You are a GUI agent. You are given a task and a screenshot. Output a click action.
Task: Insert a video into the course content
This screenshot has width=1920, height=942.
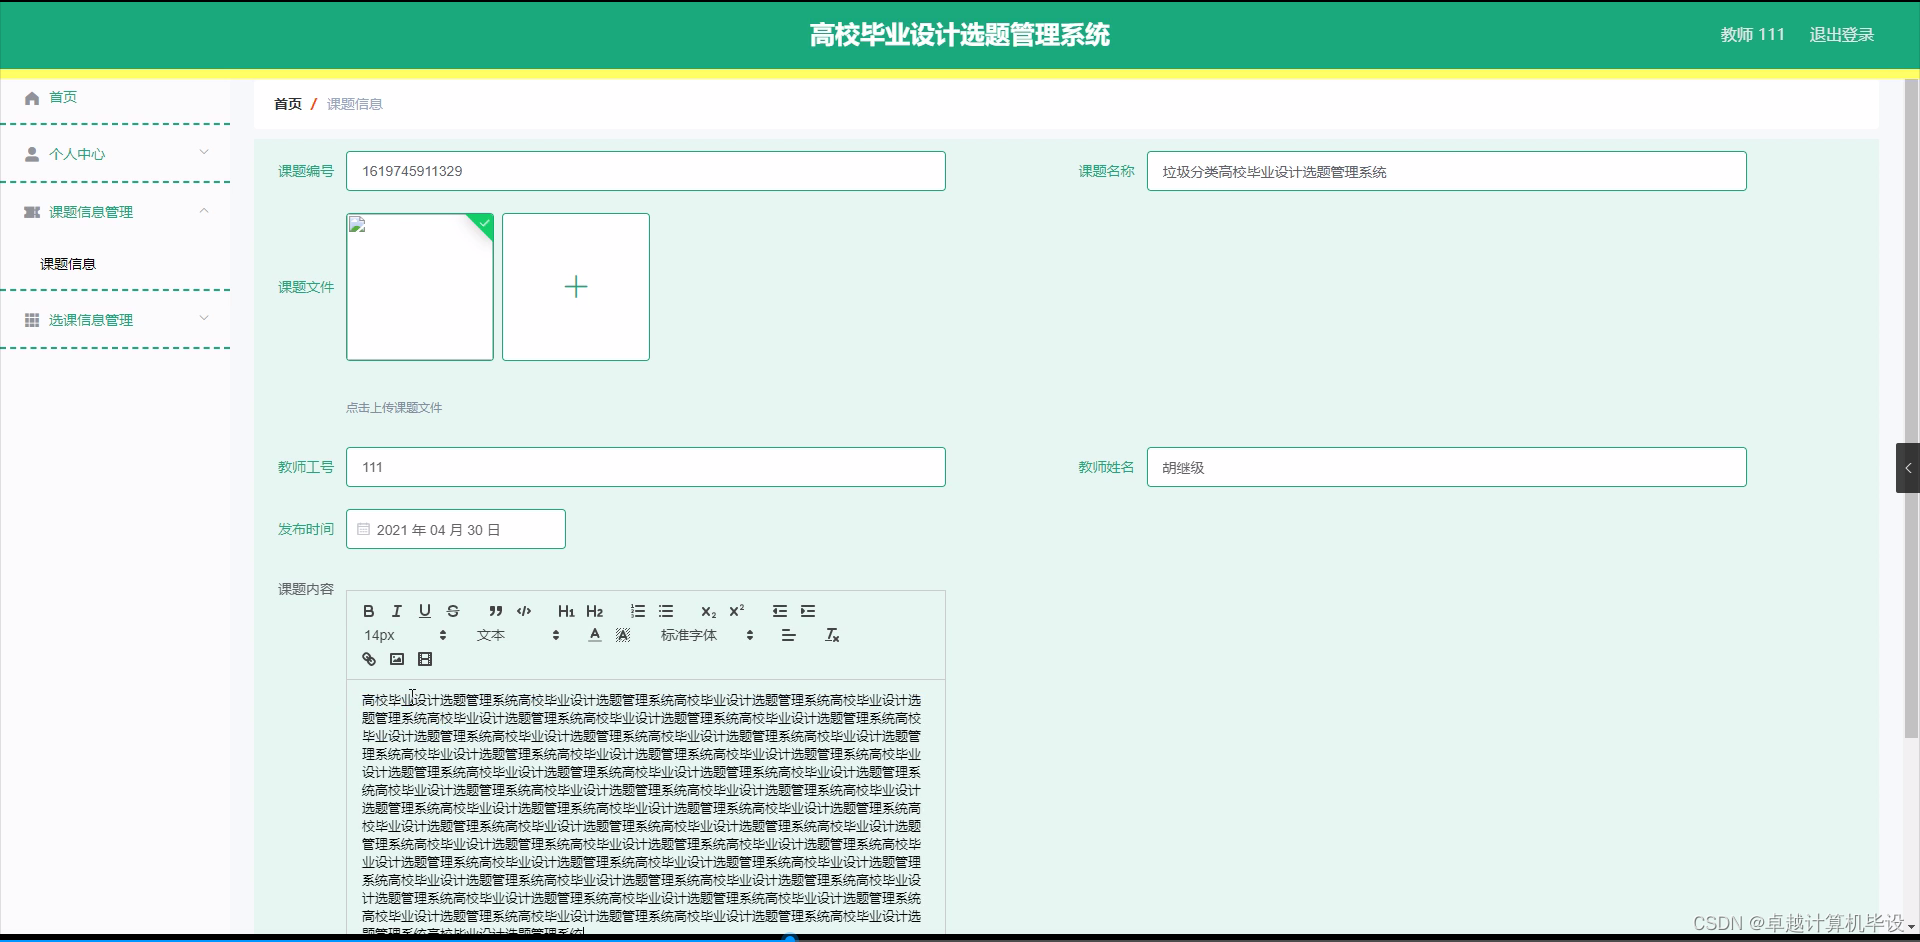click(425, 659)
